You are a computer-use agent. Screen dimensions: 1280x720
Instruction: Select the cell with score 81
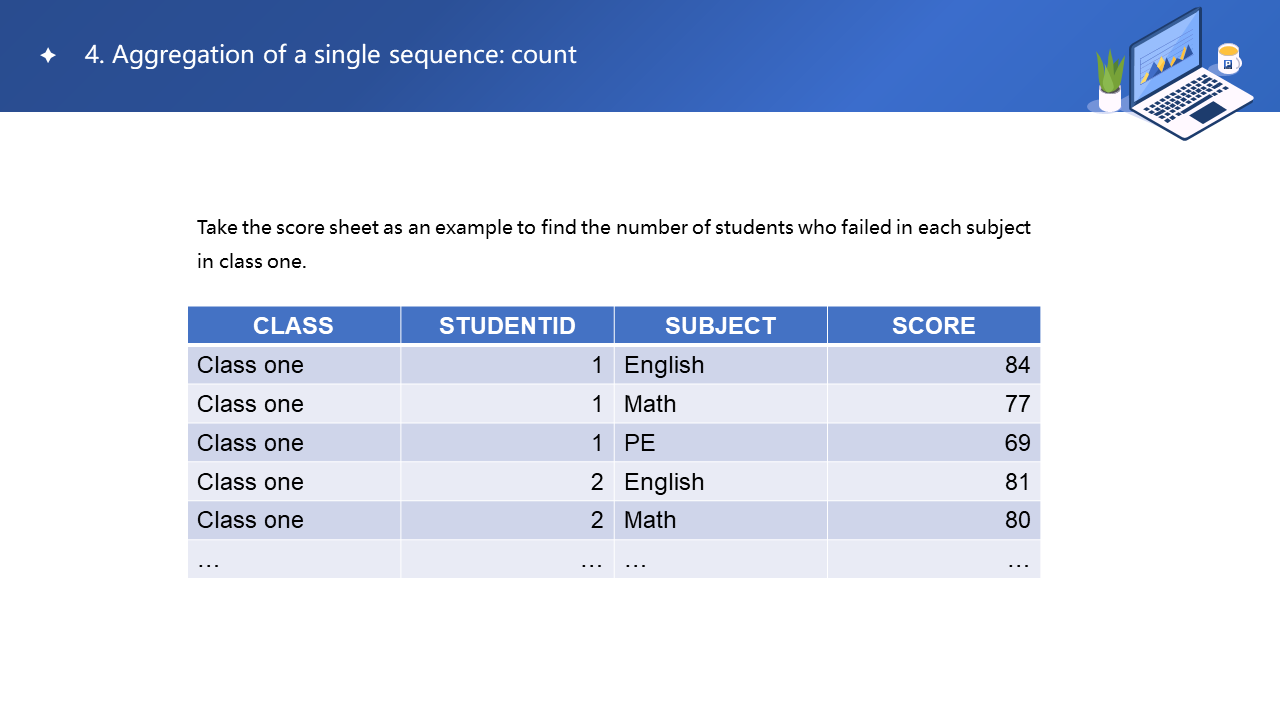(933, 482)
